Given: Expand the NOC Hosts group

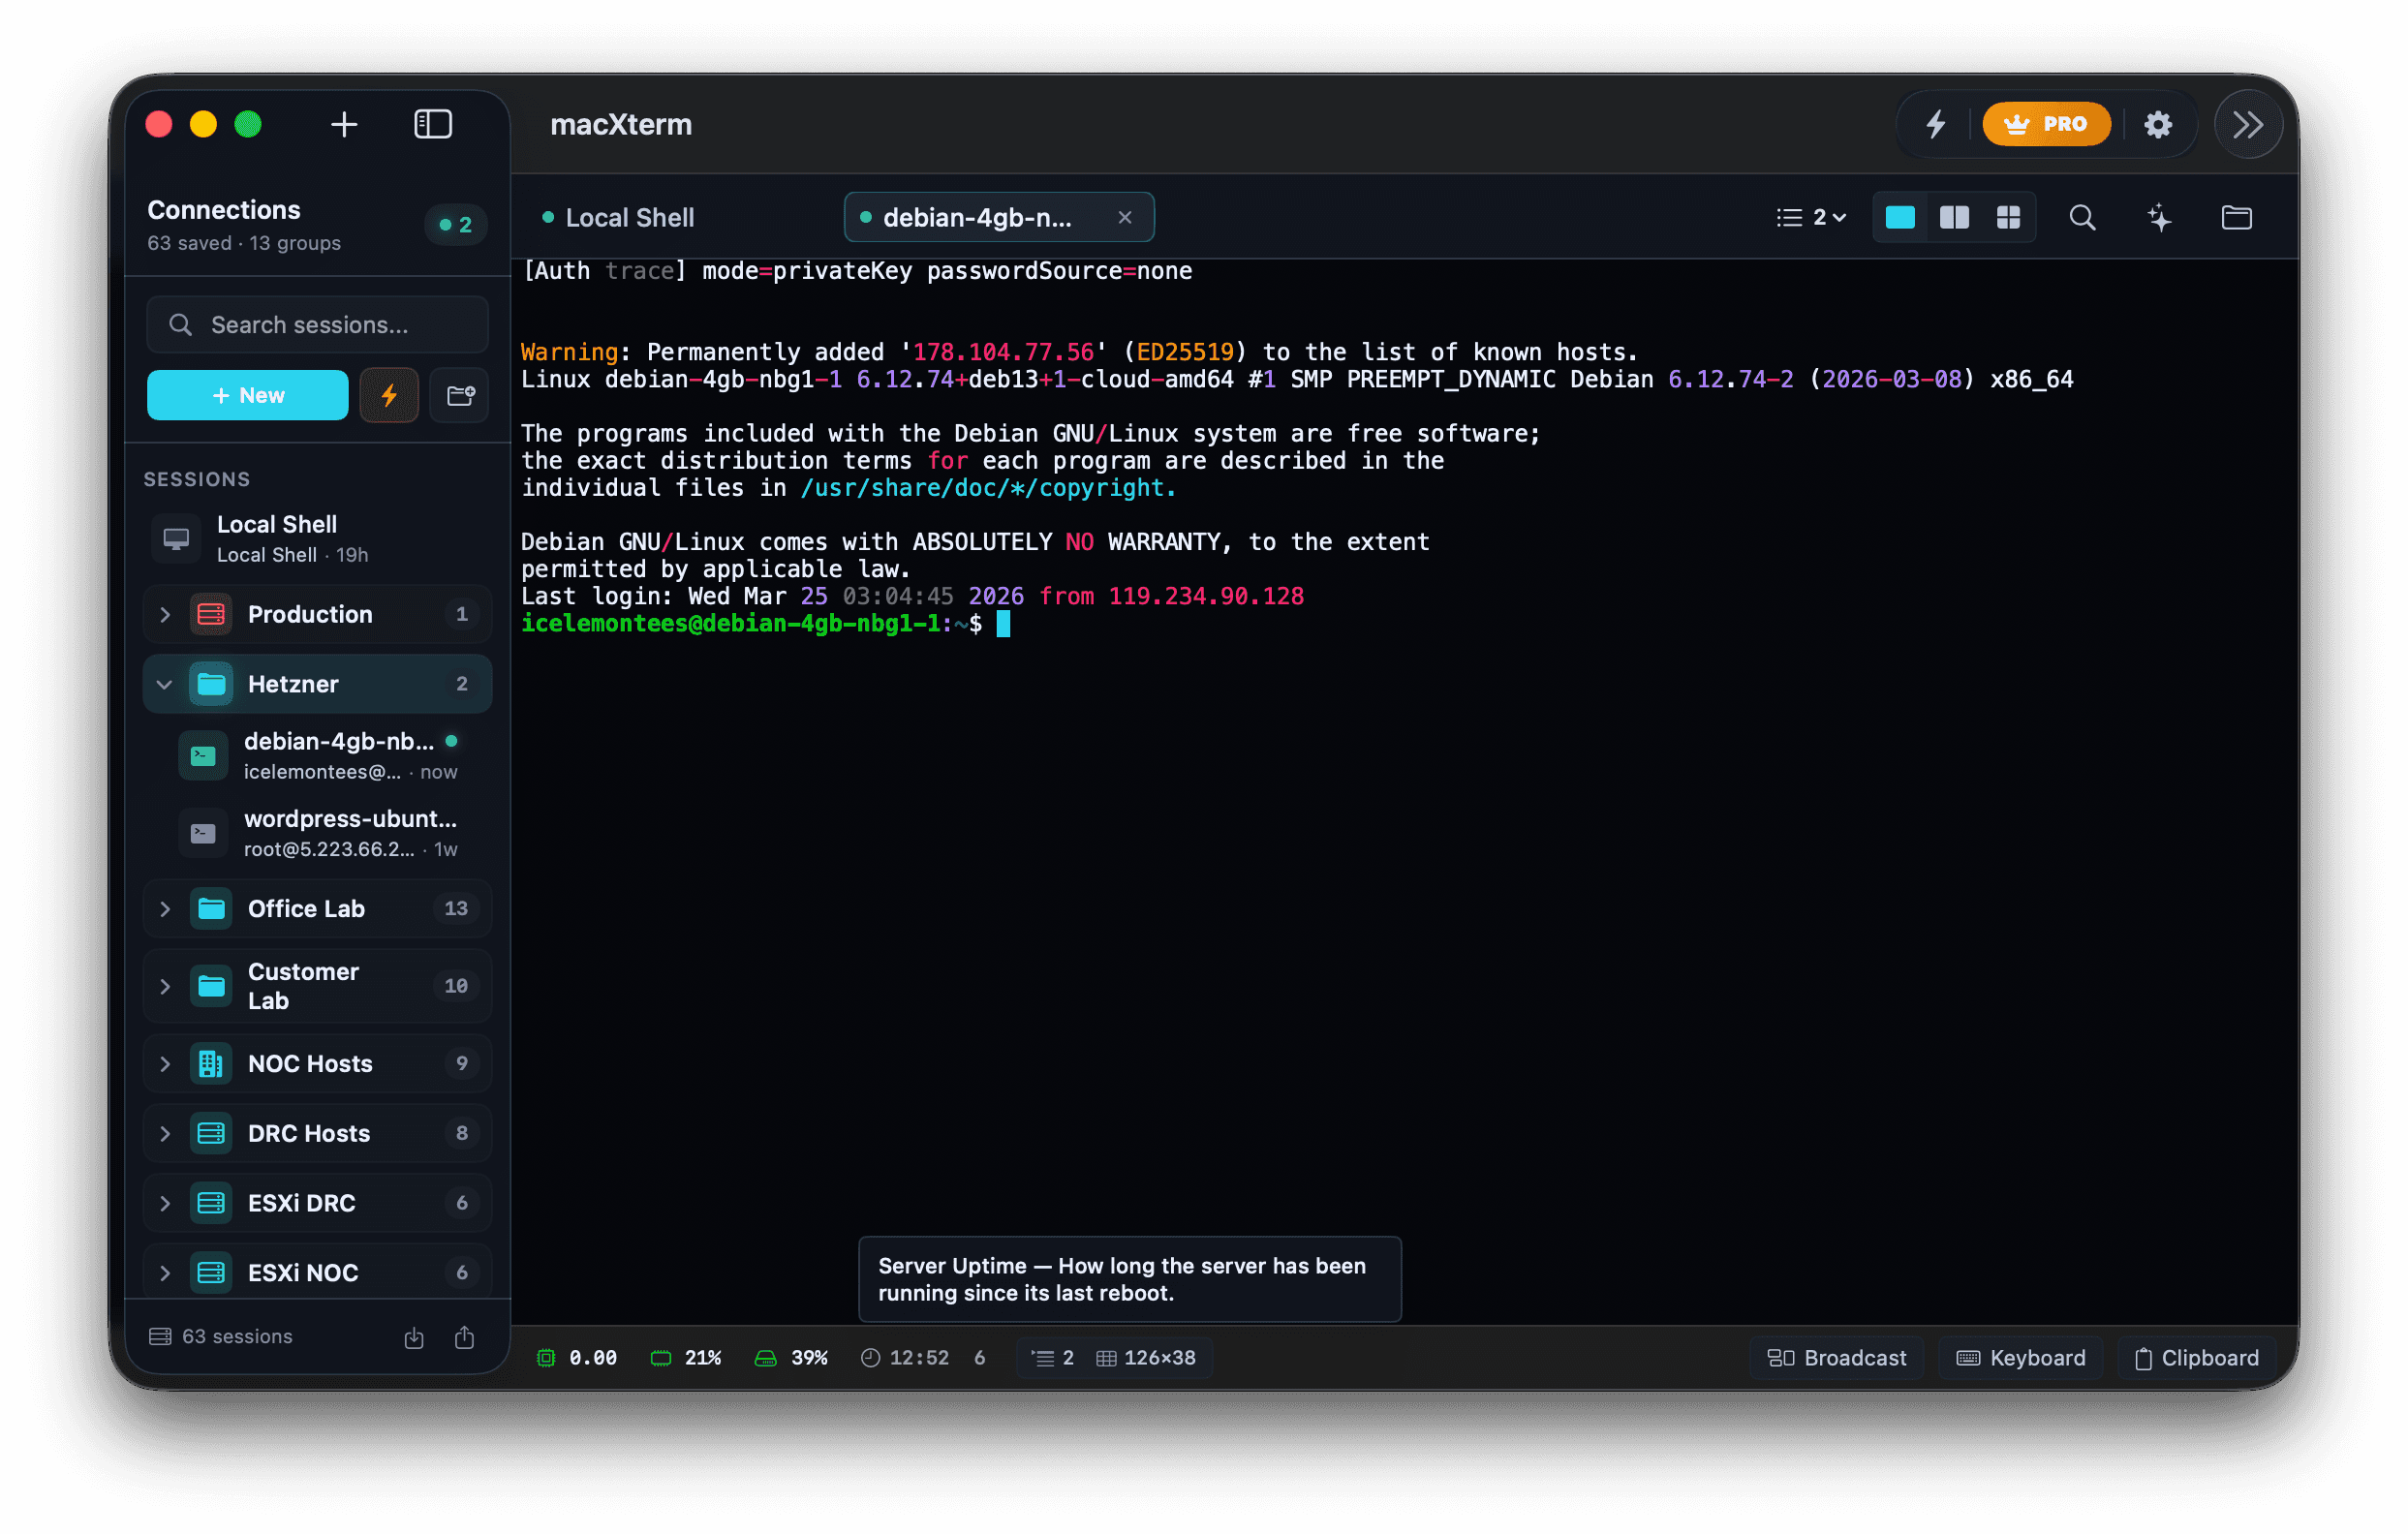Looking at the screenshot, I should tap(317, 1063).
